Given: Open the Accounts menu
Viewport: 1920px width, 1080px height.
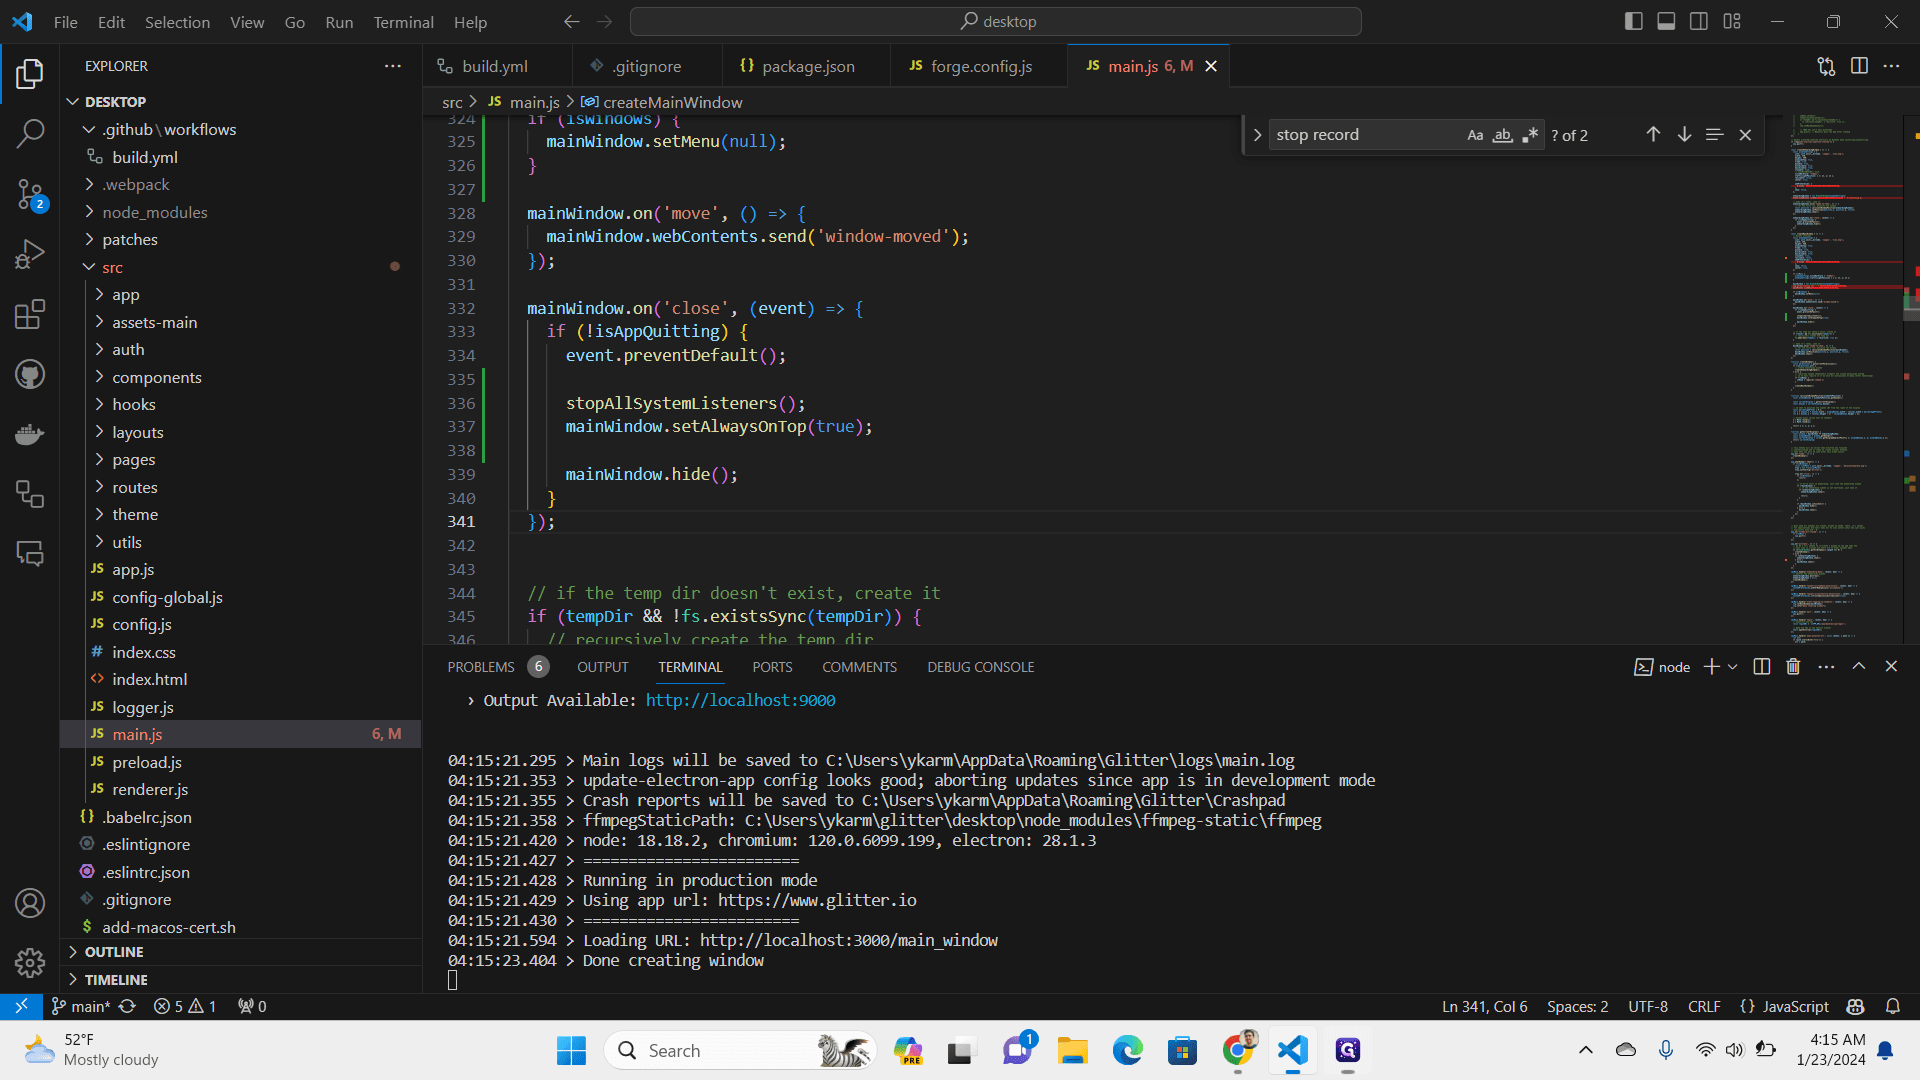Looking at the screenshot, I should [x=30, y=903].
